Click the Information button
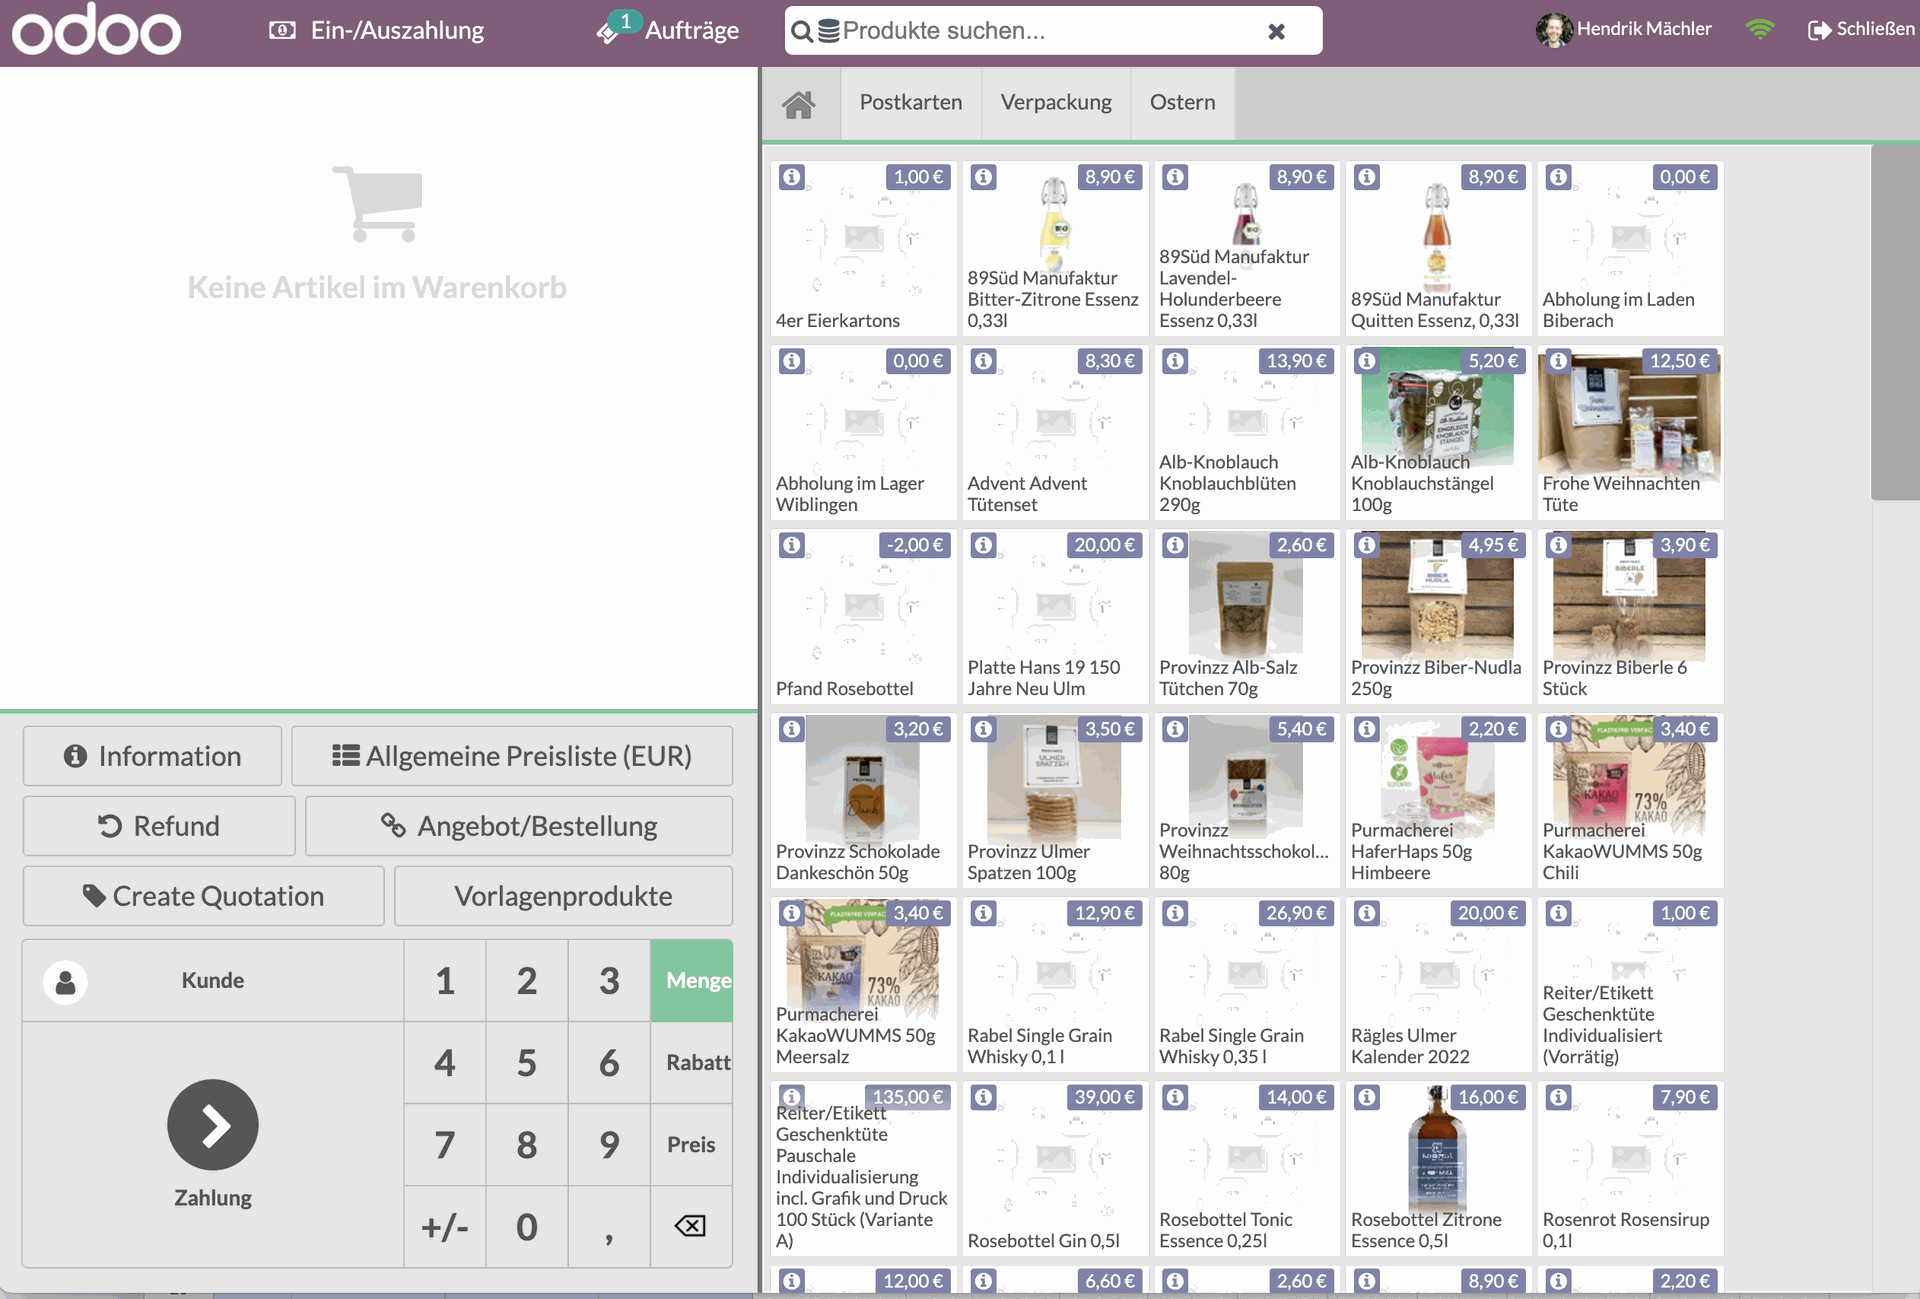This screenshot has width=1920, height=1299. (x=152, y=756)
